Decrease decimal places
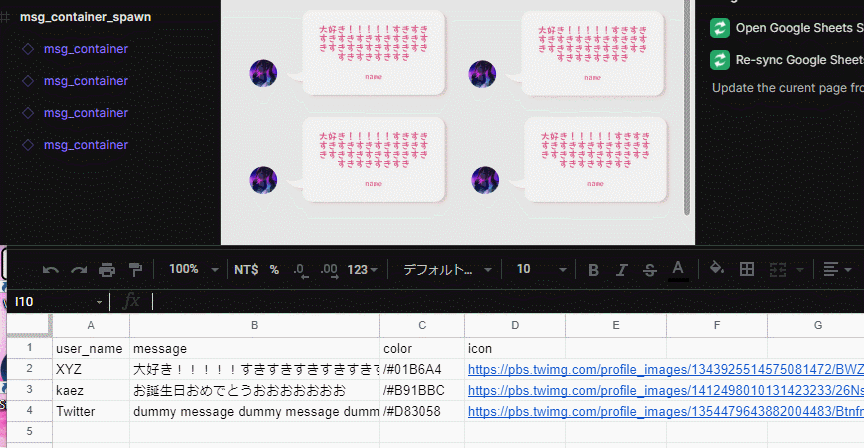The image size is (864, 448). 301,270
